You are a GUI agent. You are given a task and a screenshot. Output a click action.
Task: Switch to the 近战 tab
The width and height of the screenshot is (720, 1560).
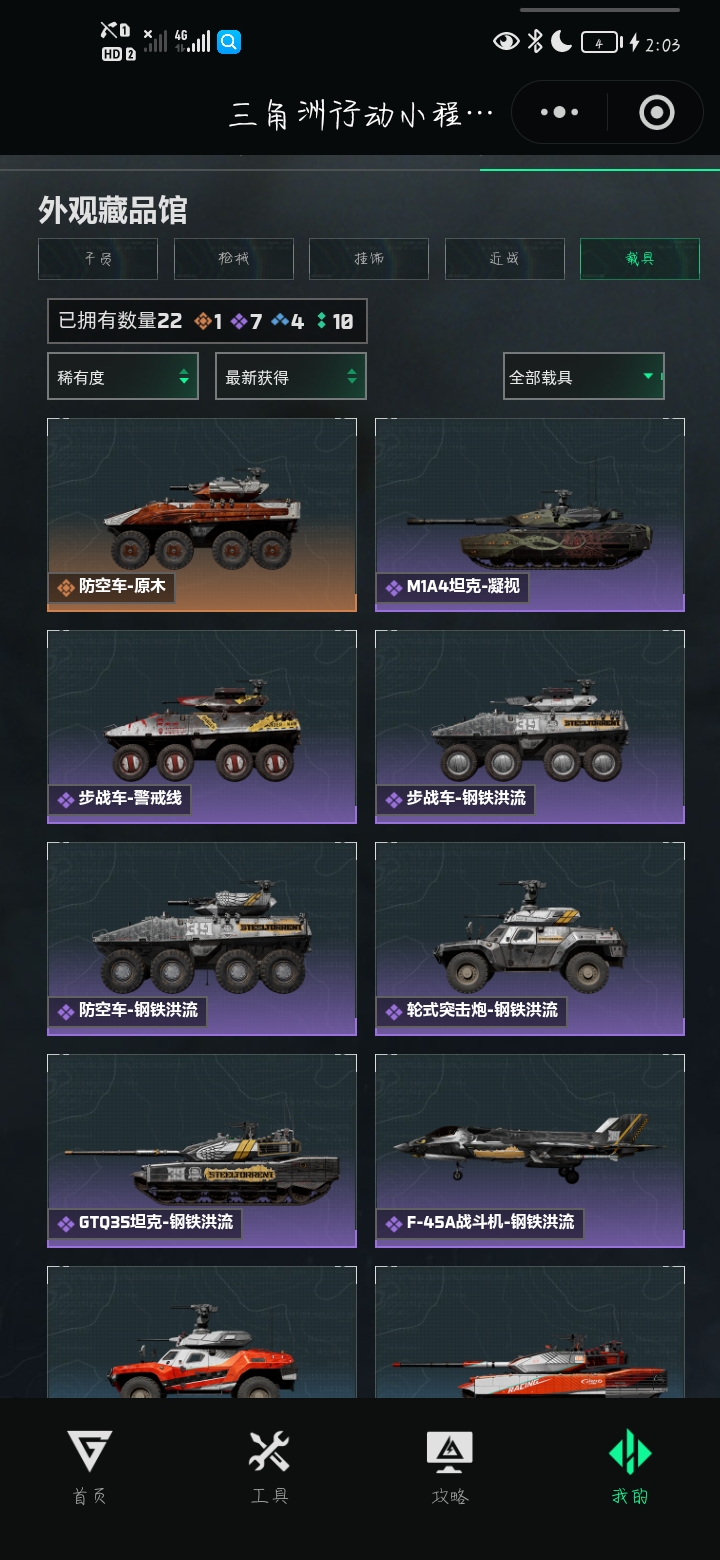pos(505,259)
